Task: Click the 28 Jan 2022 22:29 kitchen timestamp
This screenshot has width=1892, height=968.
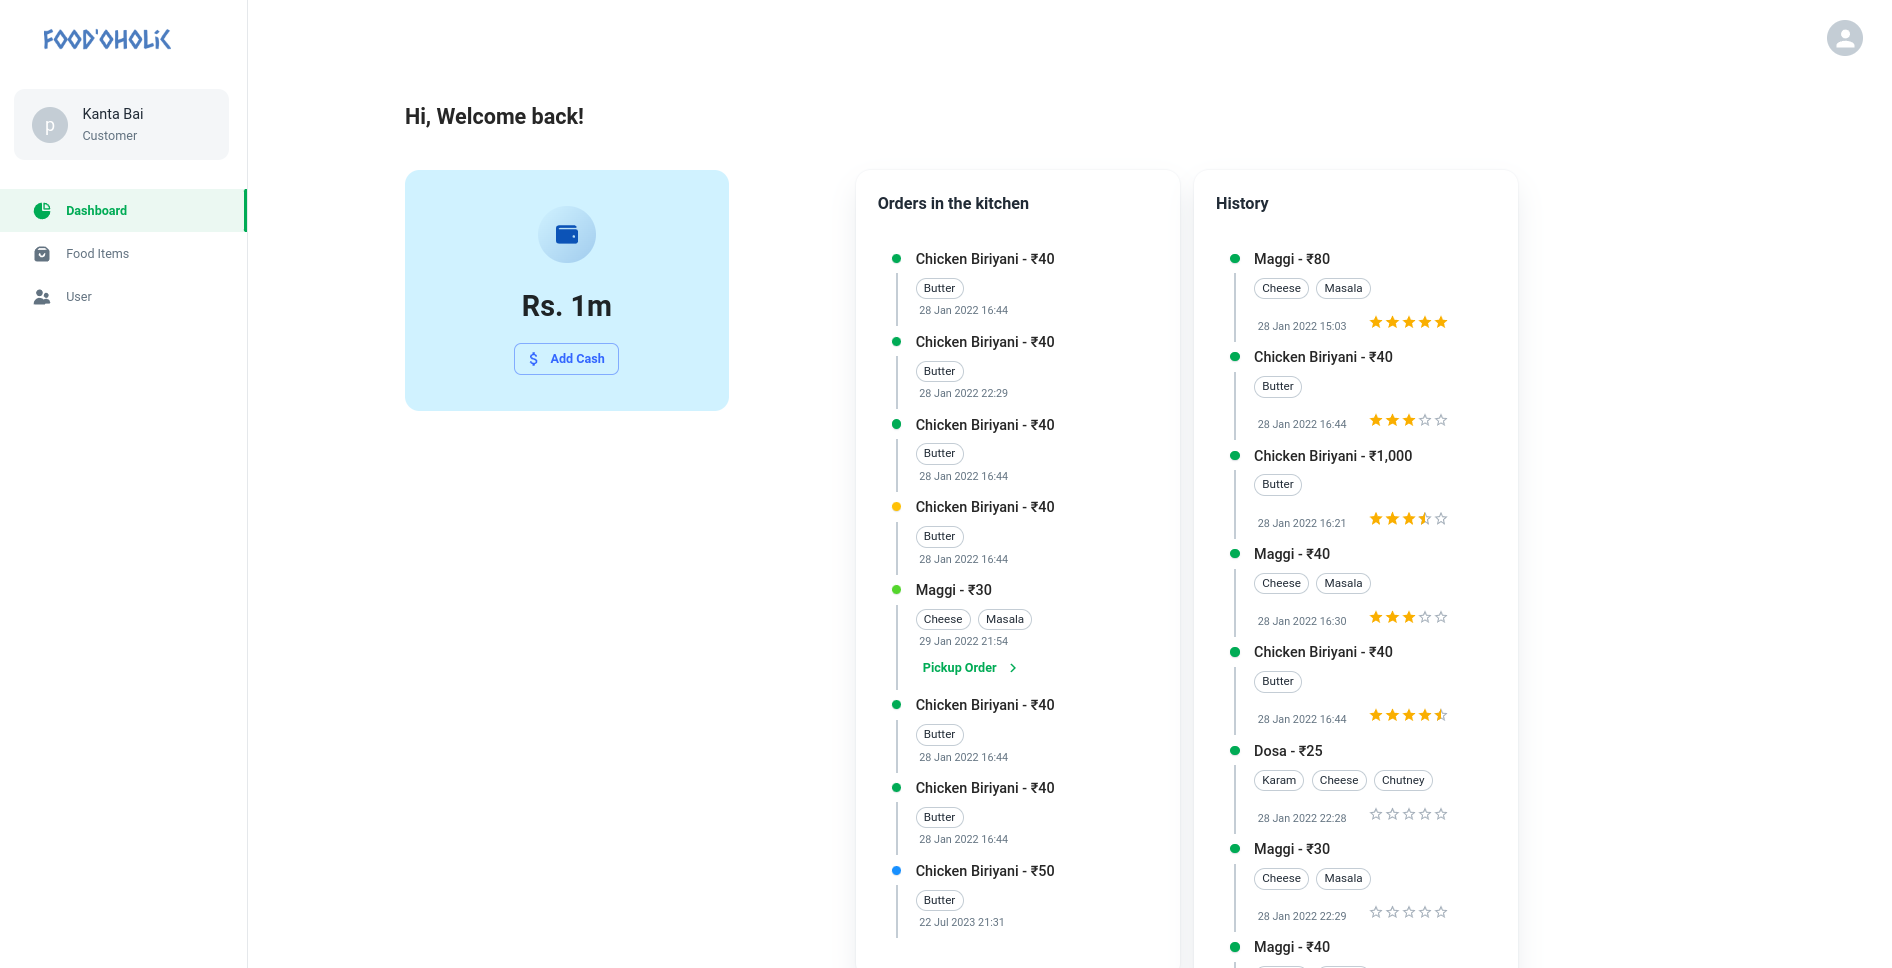Action: click(963, 394)
